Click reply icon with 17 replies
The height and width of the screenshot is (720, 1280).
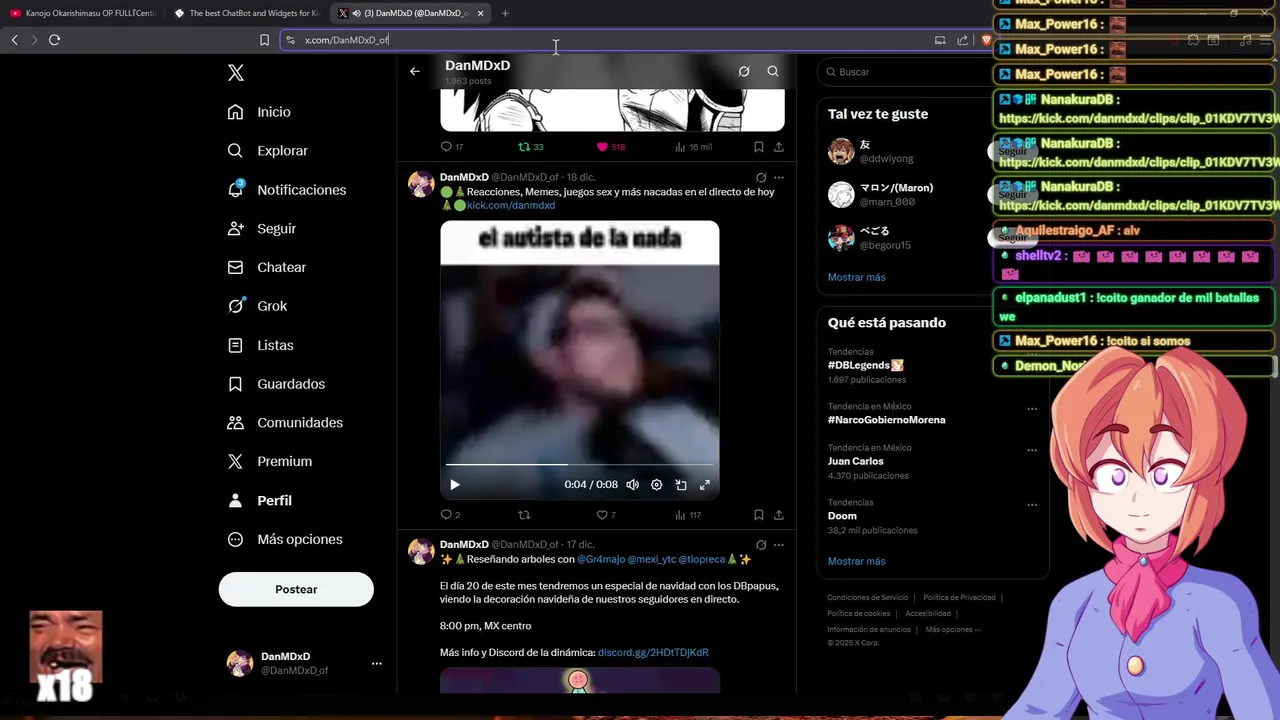(x=446, y=147)
